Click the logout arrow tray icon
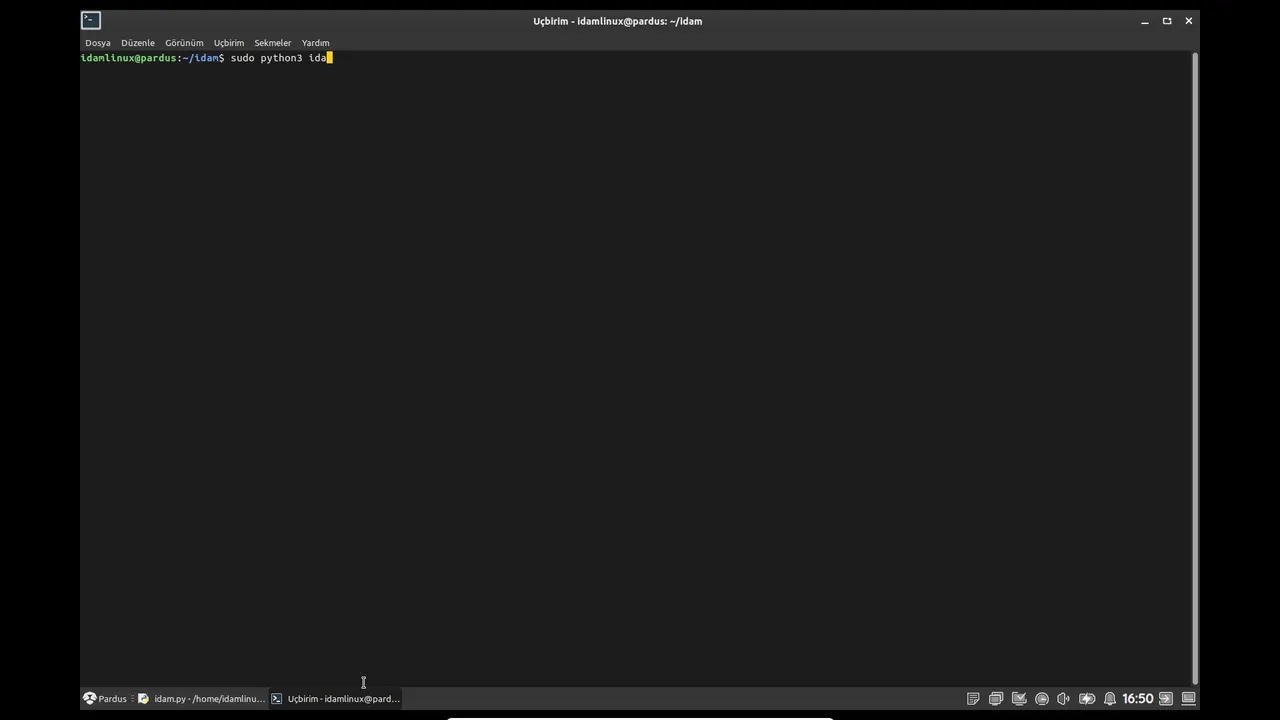Viewport: 1280px width, 720px height. point(1166,699)
